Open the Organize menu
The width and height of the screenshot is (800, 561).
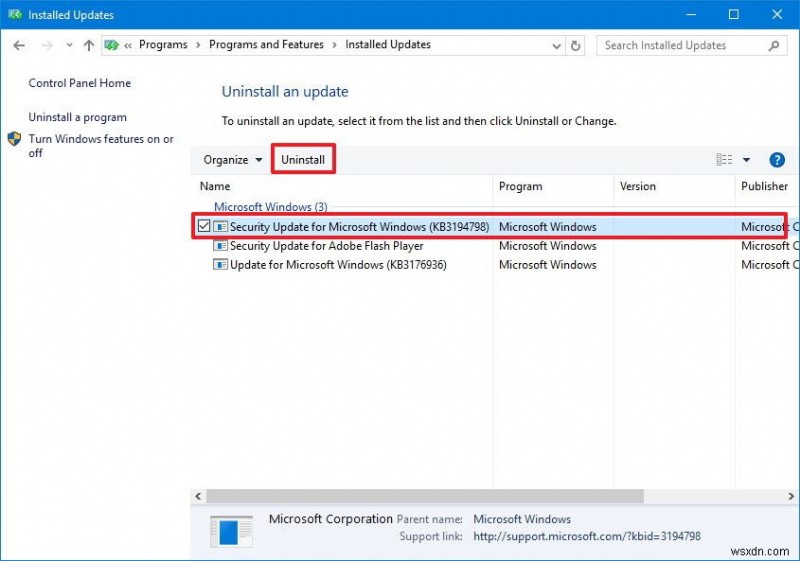click(233, 160)
